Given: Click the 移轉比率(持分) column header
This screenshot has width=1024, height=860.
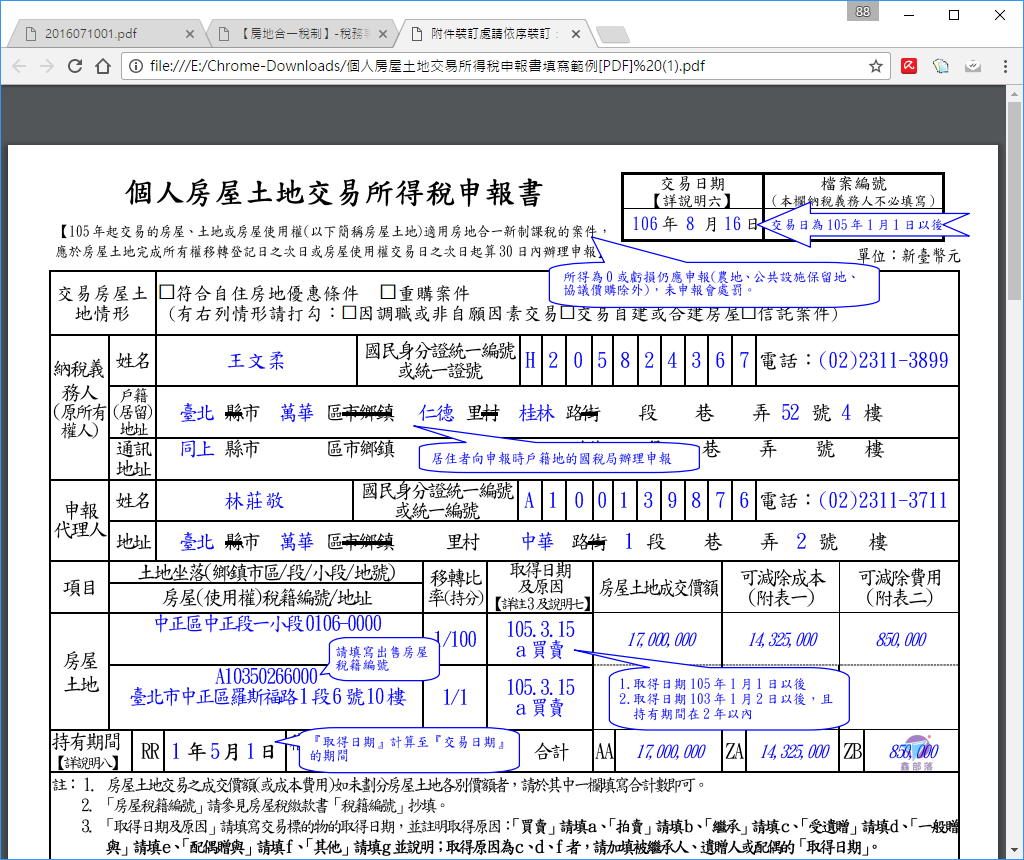Looking at the screenshot, I should pos(455,587).
